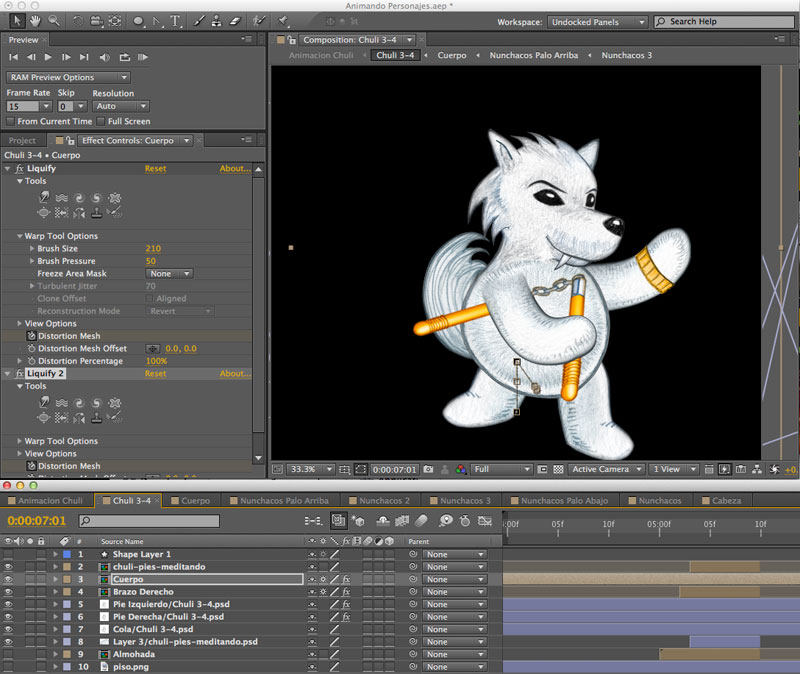800x674 pixels.
Task: Toggle transparency grid in viewer
Action: click(x=558, y=469)
